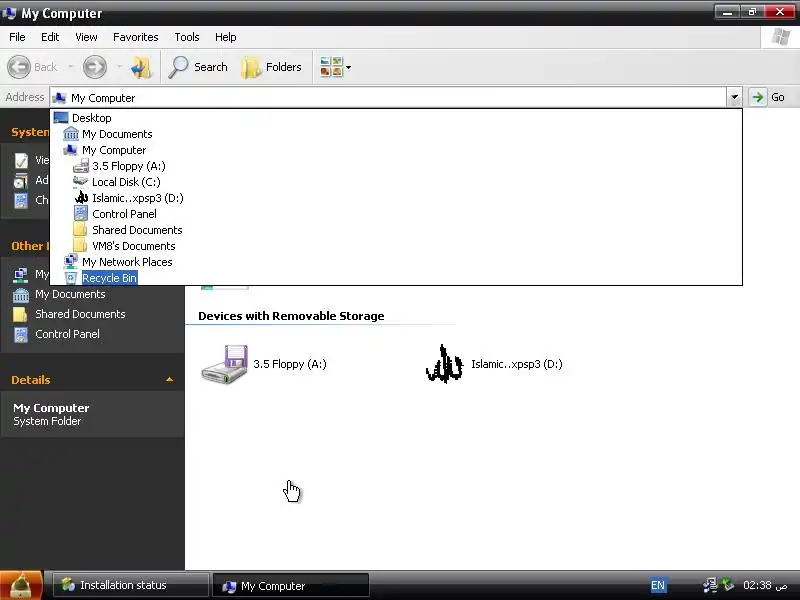Click My Network Places icon in dropdown
The image size is (800, 600).
[70, 262]
